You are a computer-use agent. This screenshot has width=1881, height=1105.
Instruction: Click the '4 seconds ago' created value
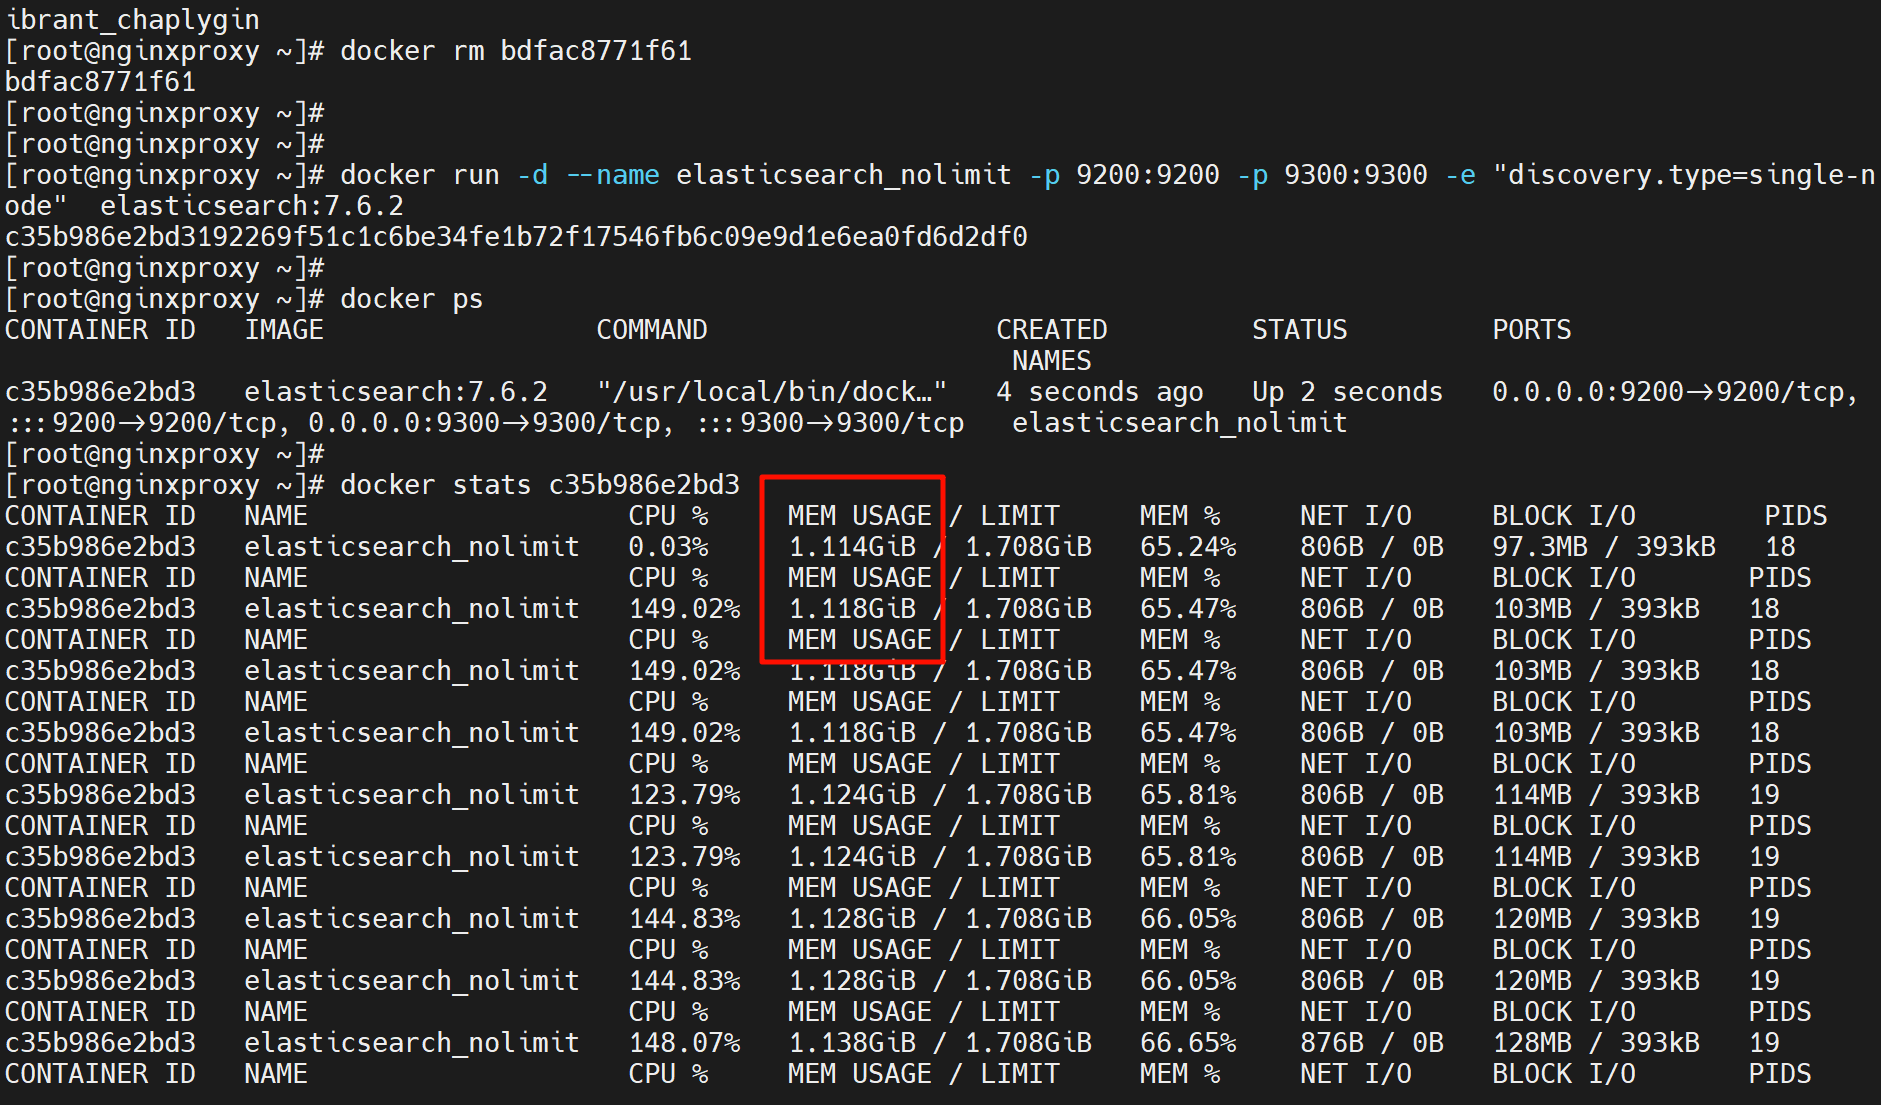click(1099, 392)
